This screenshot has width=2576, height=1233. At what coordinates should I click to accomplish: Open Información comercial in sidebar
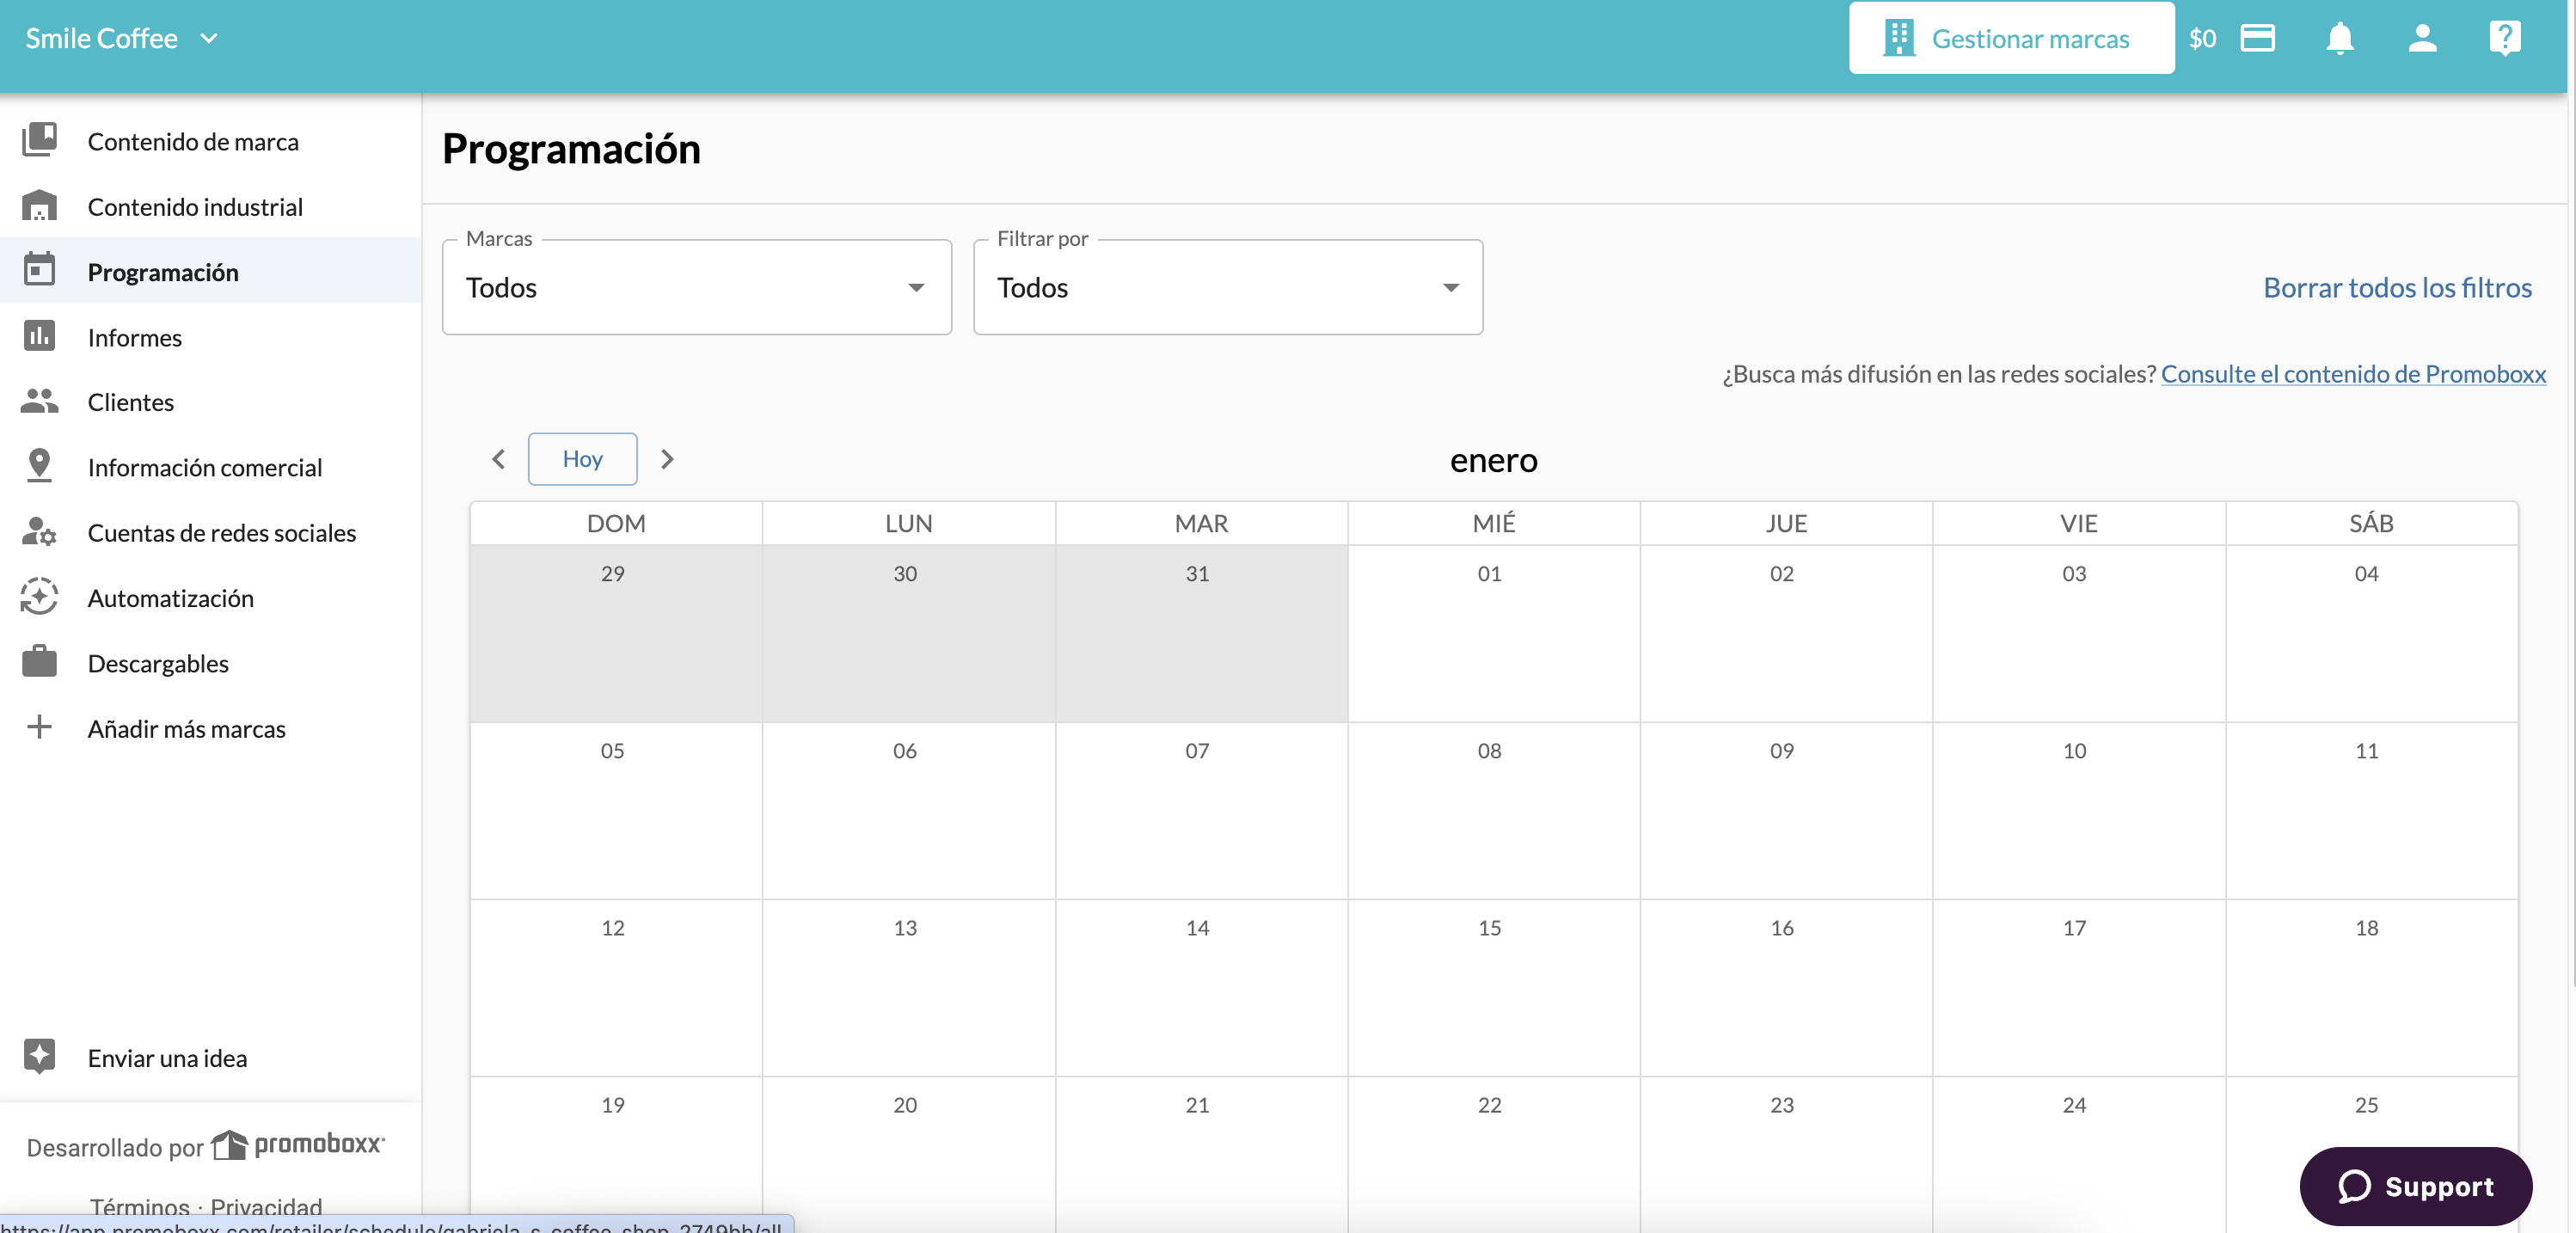point(211,467)
